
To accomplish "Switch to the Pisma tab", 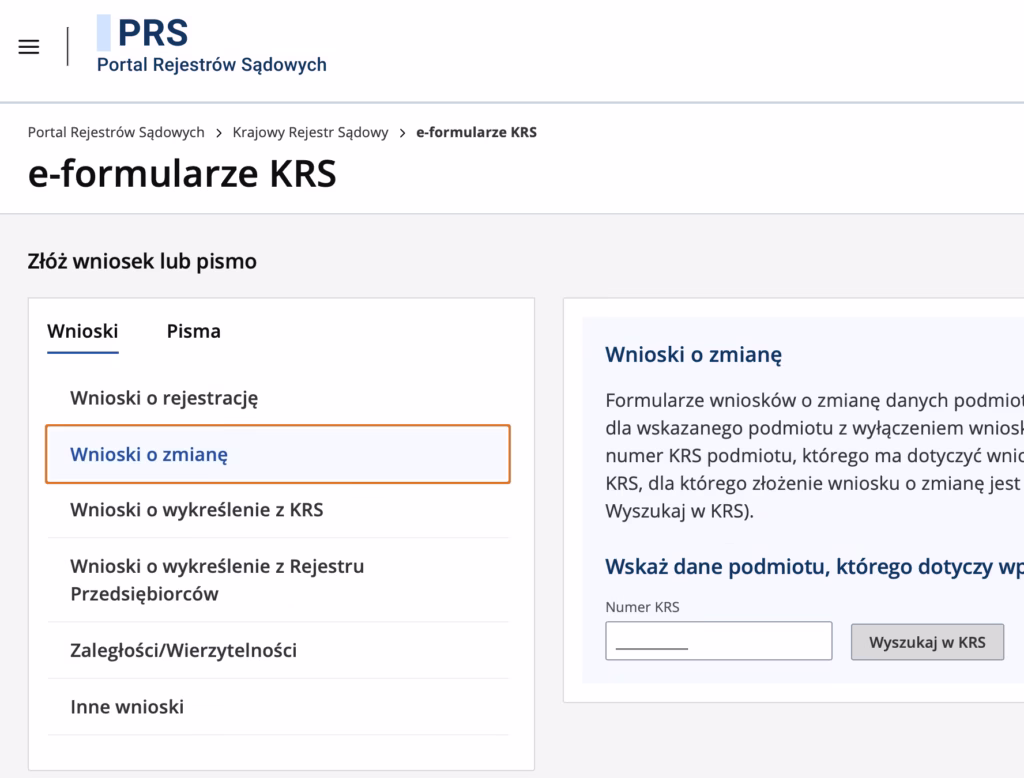I will [193, 331].
